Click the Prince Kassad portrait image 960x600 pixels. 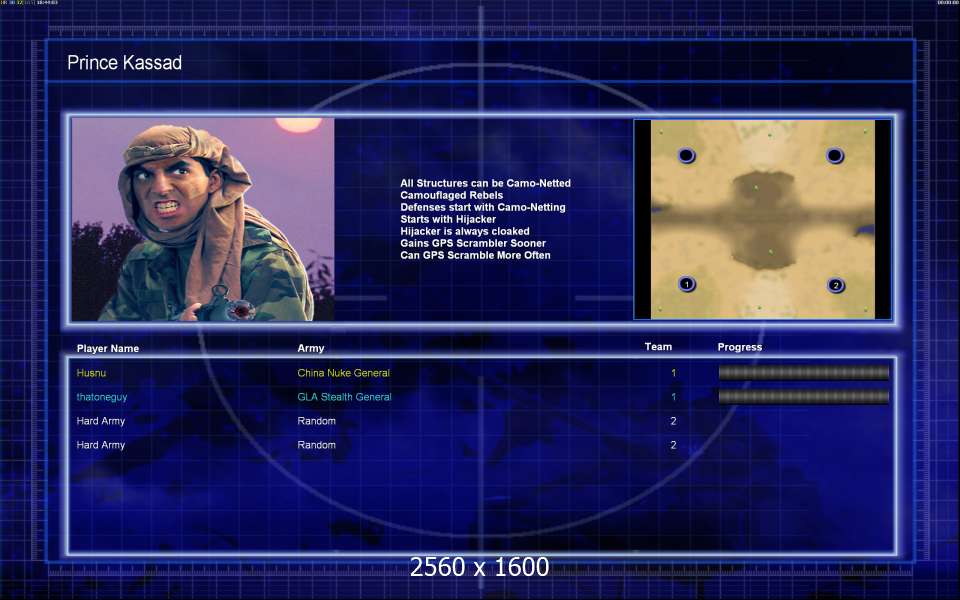203,219
